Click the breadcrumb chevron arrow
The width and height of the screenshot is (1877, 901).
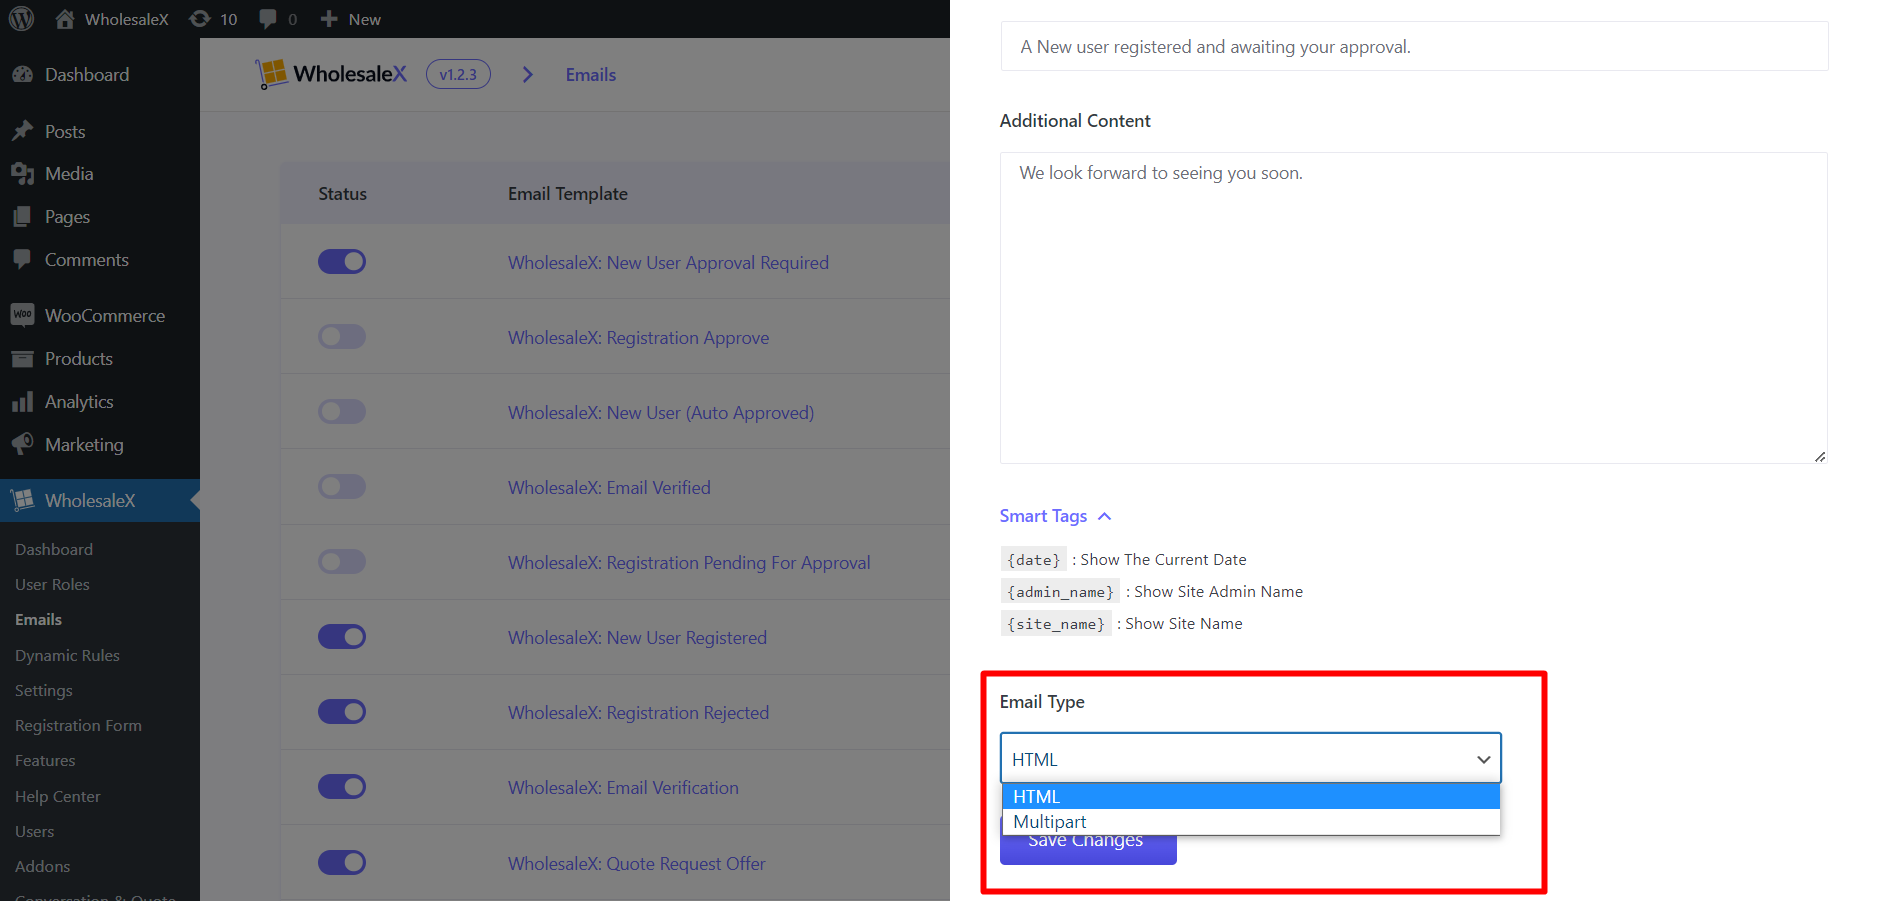click(x=528, y=75)
